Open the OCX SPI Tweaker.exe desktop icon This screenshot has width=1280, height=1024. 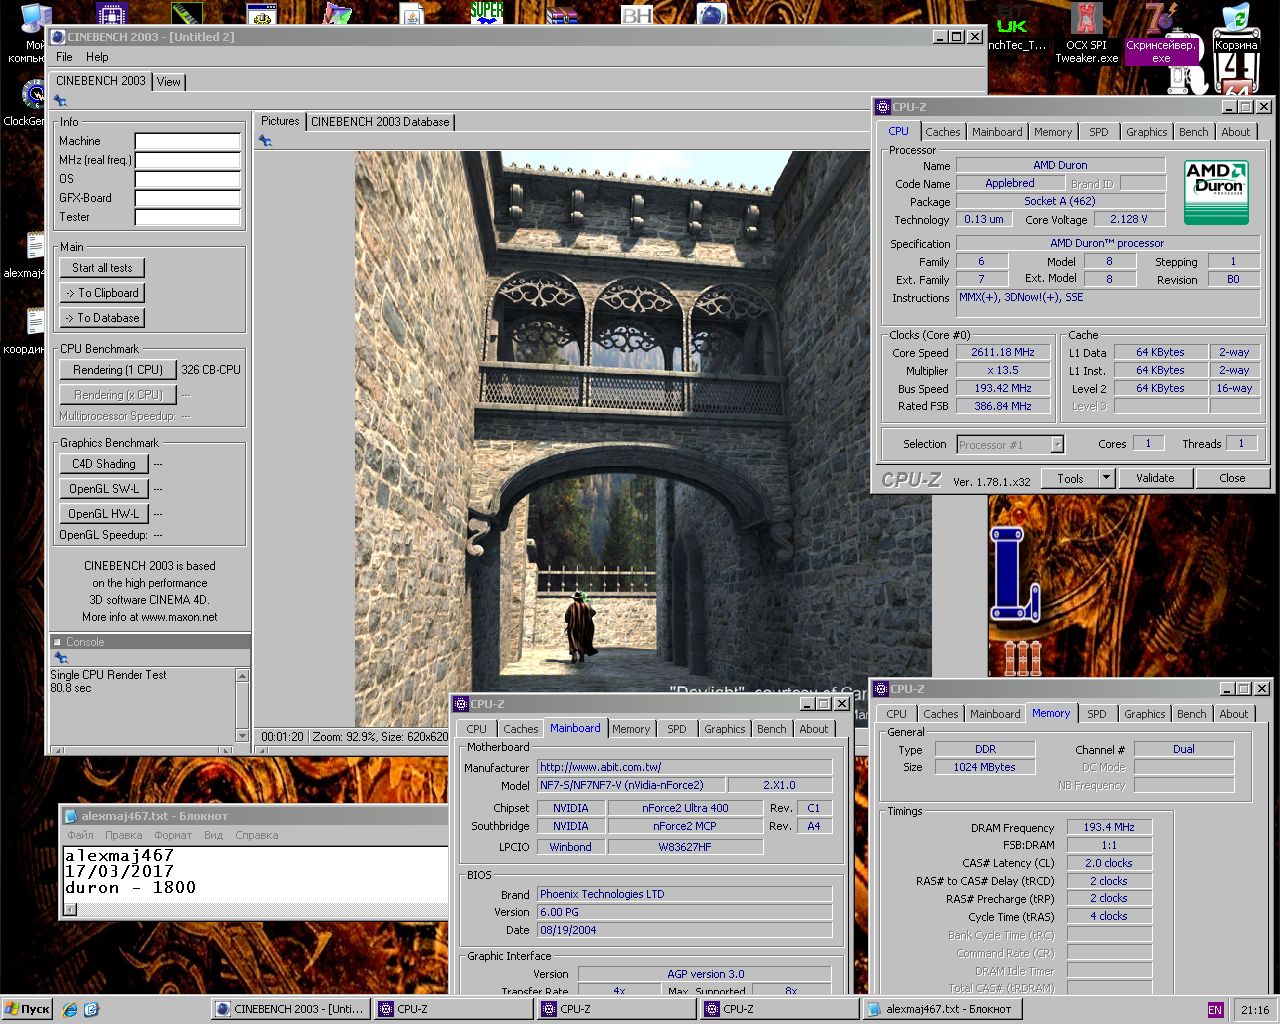[1087, 33]
